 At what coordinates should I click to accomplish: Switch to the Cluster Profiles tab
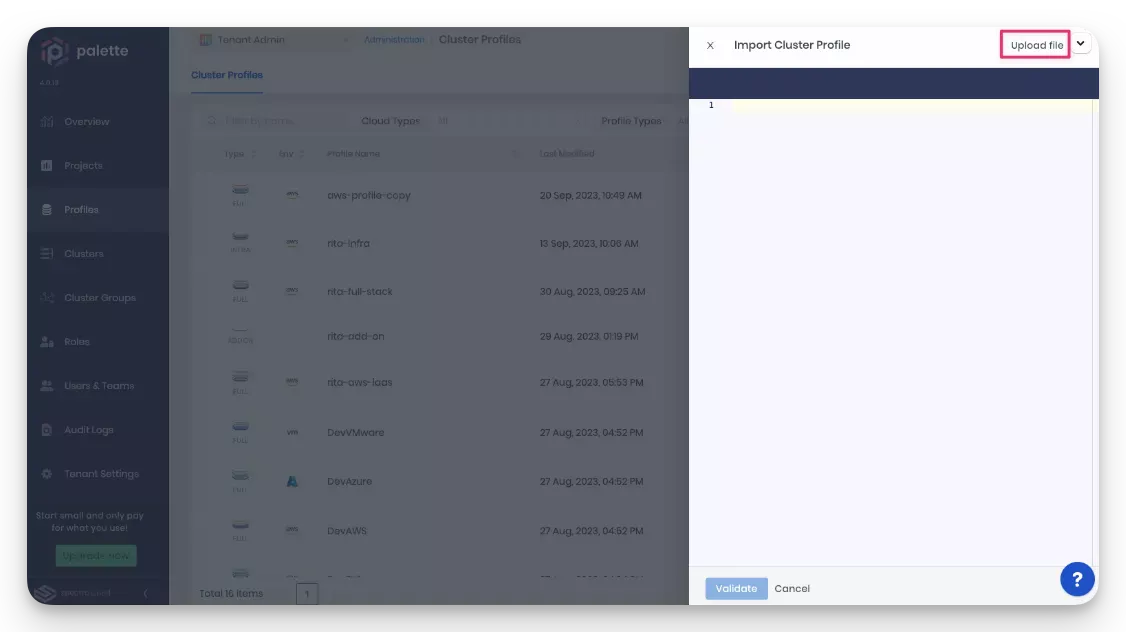pyautogui.click(x=227, y=74)
